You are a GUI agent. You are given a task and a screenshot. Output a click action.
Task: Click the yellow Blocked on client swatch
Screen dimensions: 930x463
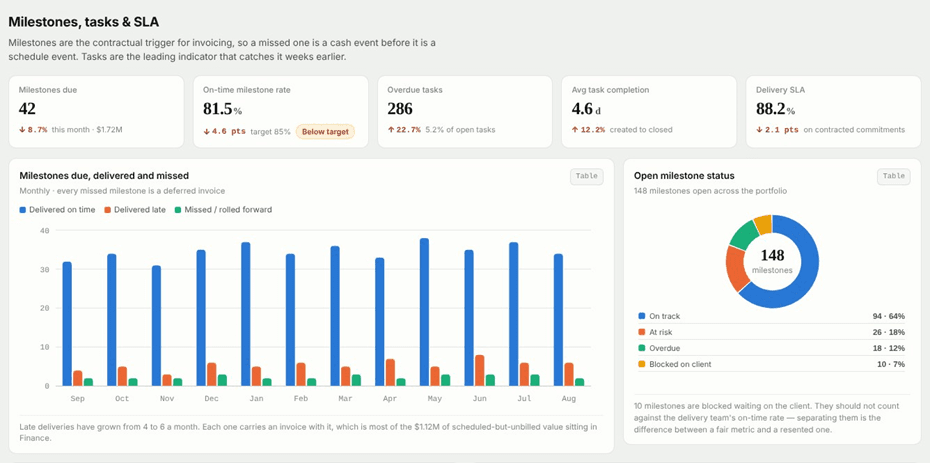click(x=641, y=365)
